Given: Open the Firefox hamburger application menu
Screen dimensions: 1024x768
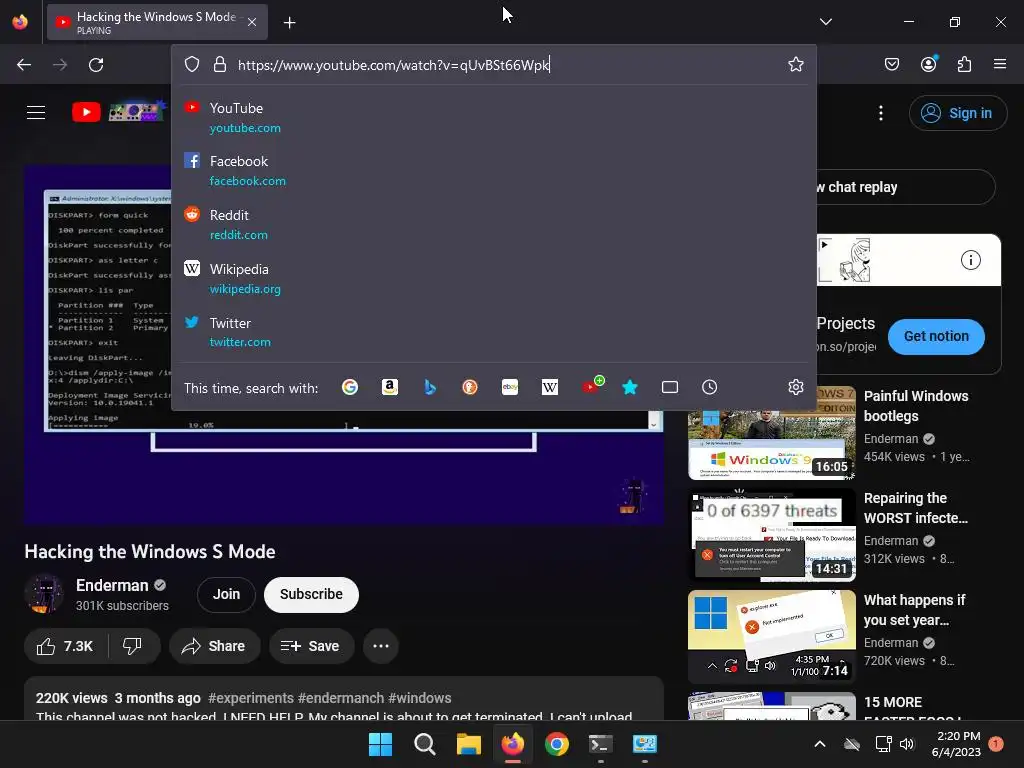Looking at the screenshot, I should [1000, 64].
